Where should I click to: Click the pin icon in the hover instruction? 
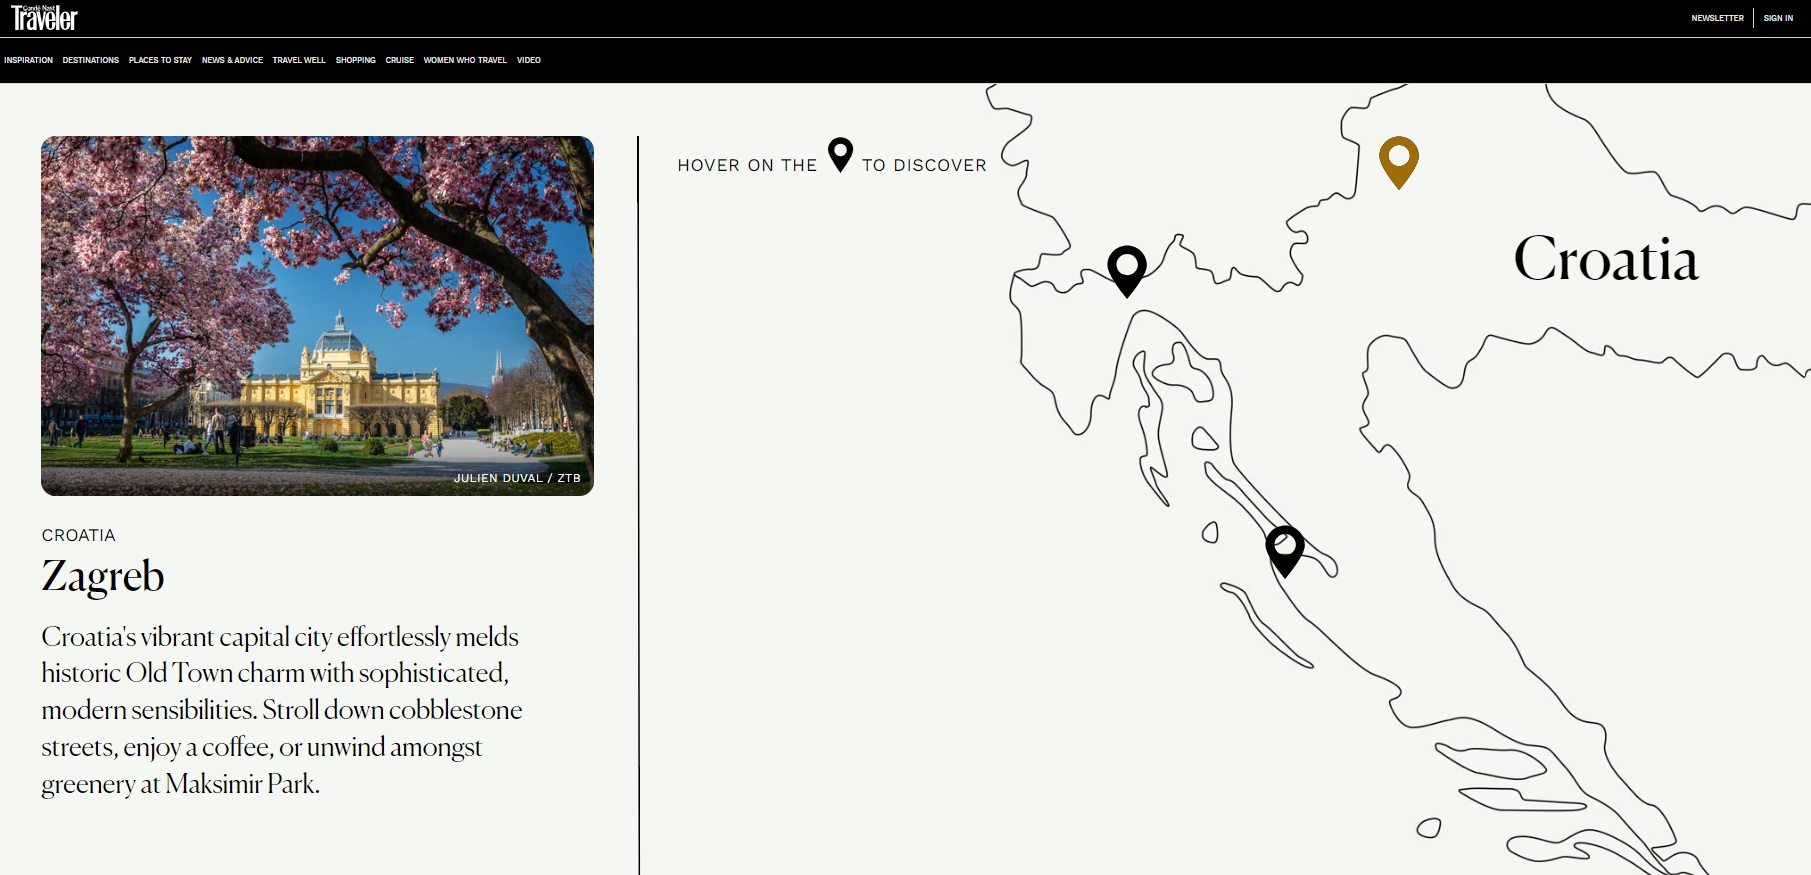tap(840, 154)
